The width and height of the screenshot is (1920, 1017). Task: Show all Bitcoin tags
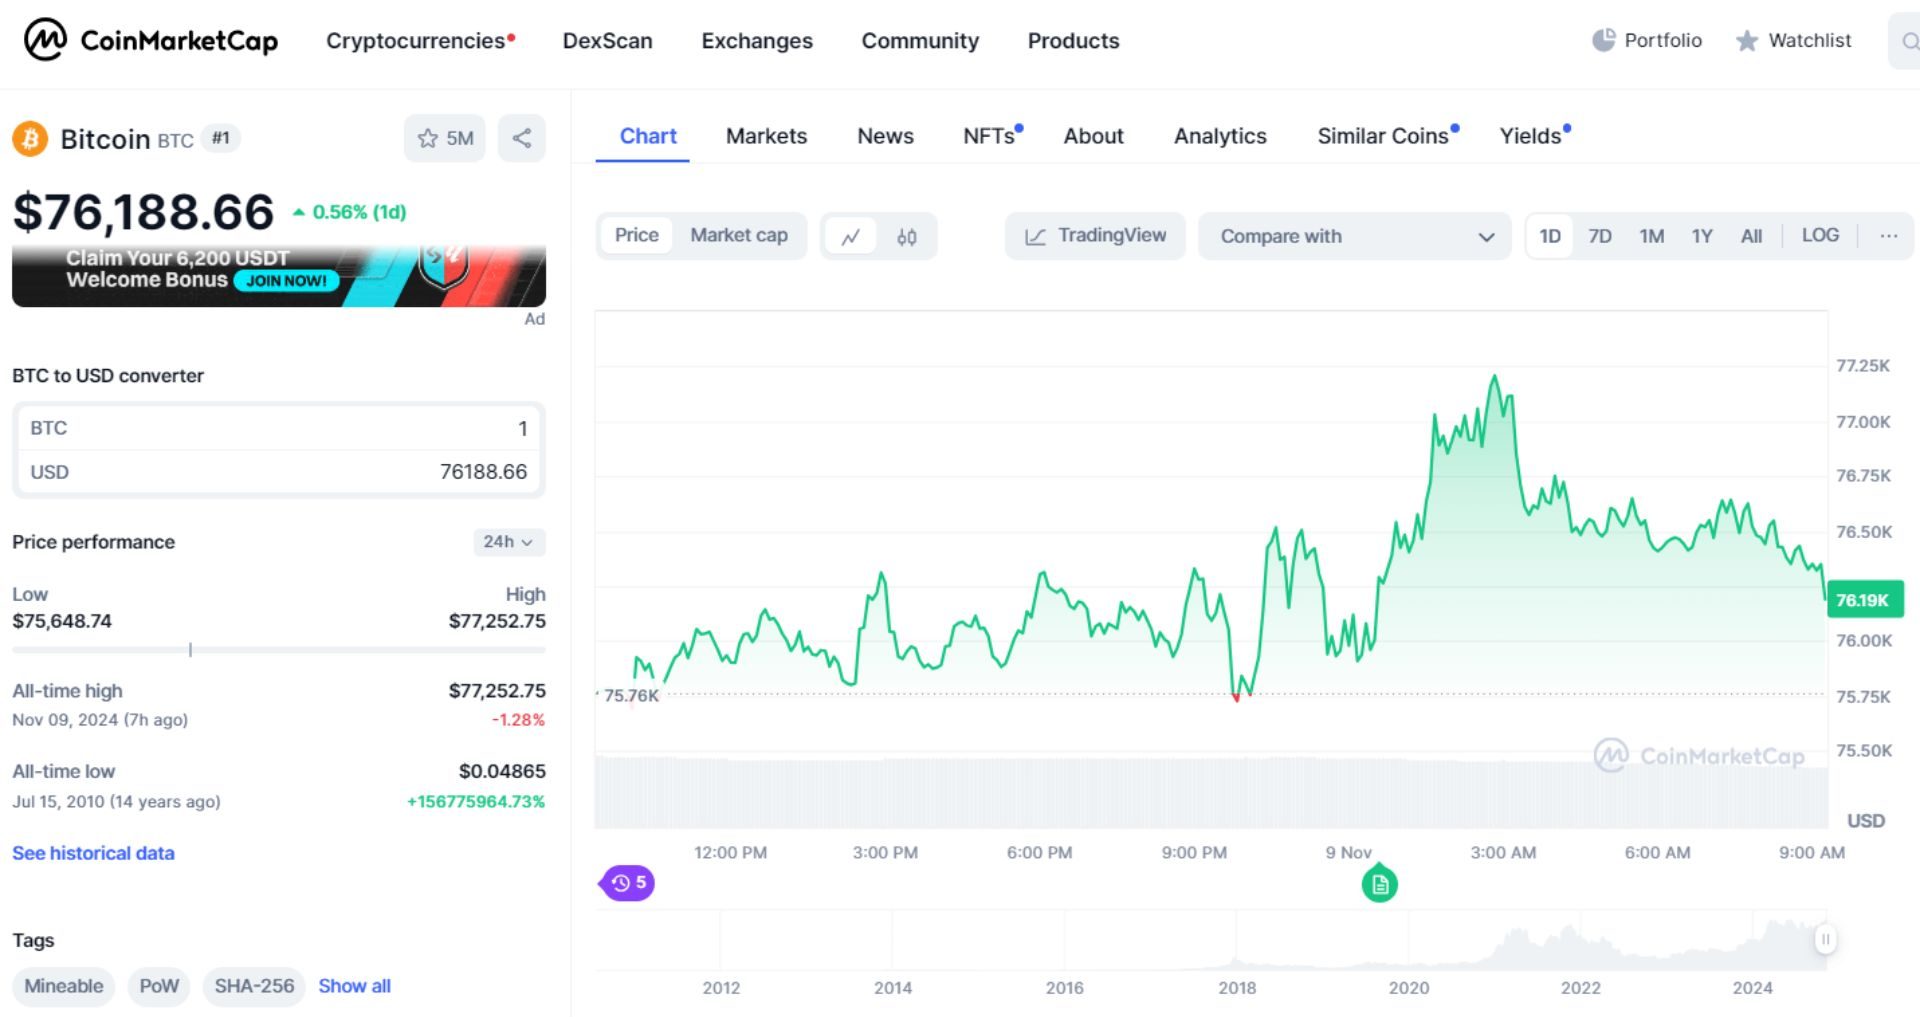click(x=354, y=986)
